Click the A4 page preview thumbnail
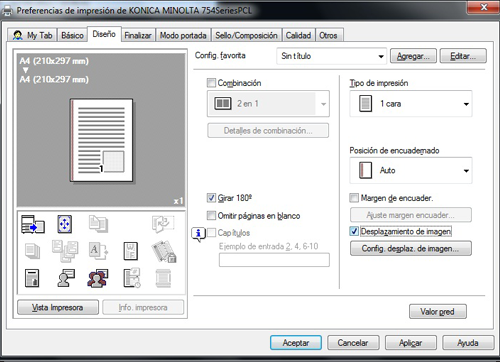500x362 pixels. point(102,140)
